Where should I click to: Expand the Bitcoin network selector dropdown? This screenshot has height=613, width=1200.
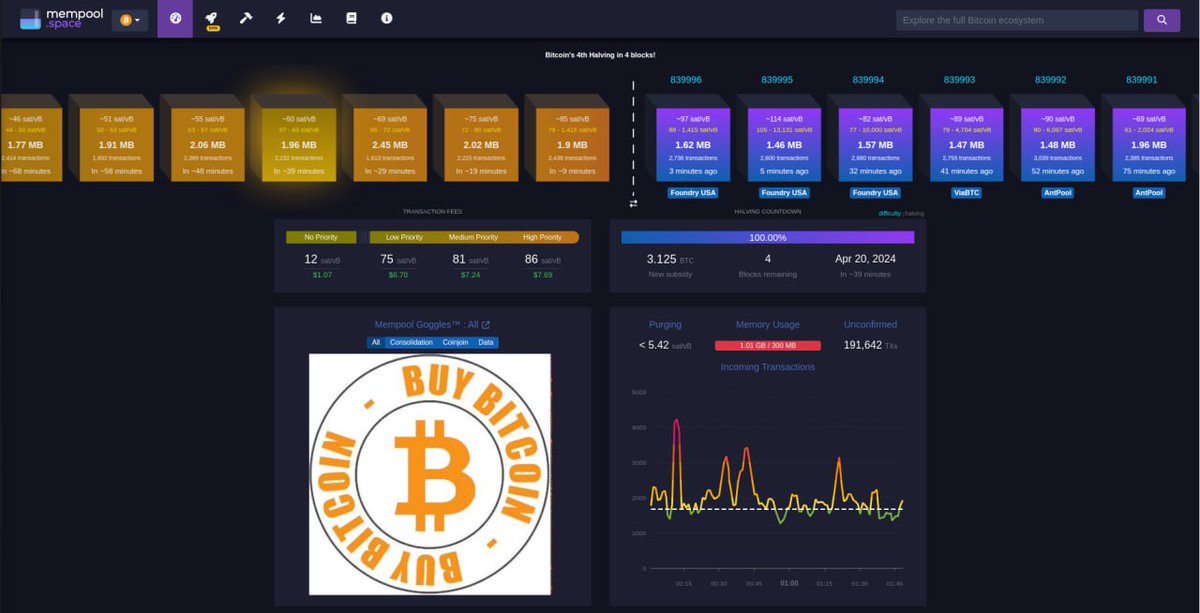[x=130, y=20]
